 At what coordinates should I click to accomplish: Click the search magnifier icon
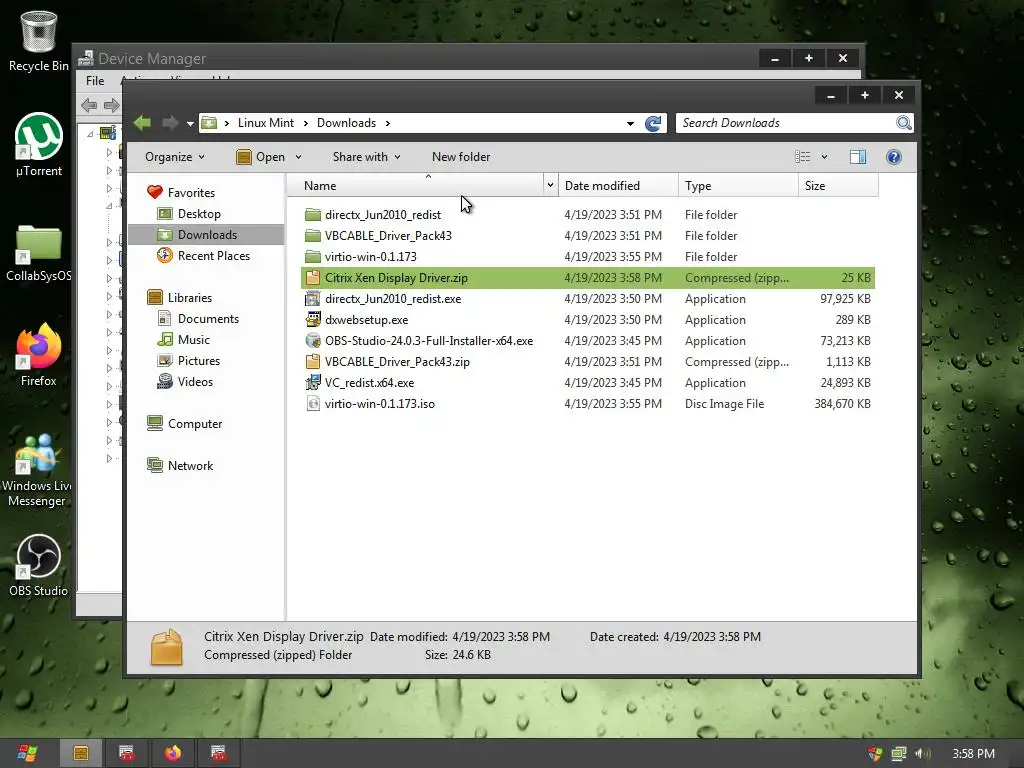[903, 123]
